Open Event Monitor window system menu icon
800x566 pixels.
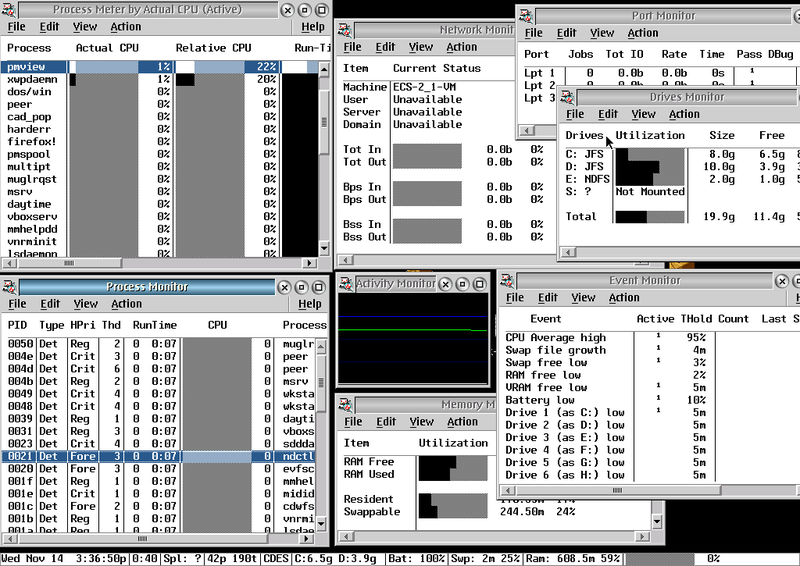coord(507,280)
